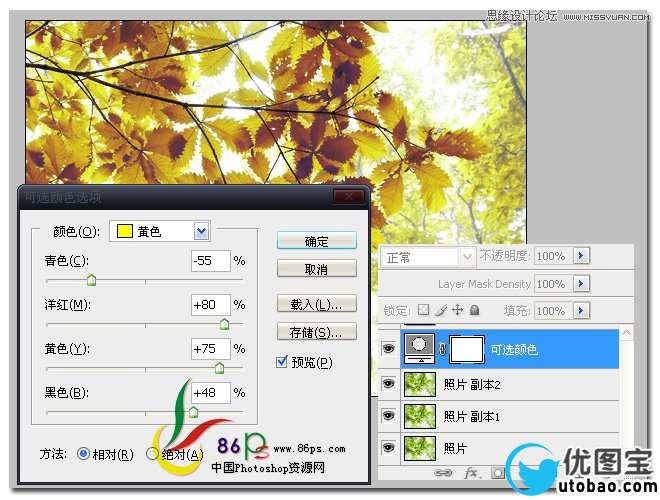Select the 照片 副本2 layer name
The height and width of the screenshot is (500, 660).
(472, 384)
